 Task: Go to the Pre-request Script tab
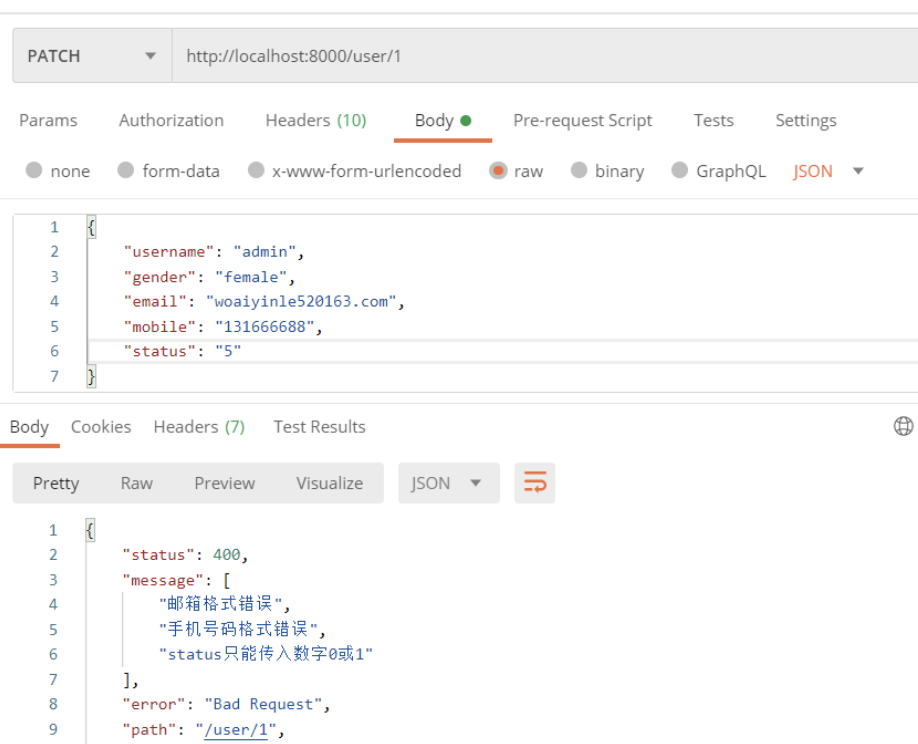click(x=582, y=120)
